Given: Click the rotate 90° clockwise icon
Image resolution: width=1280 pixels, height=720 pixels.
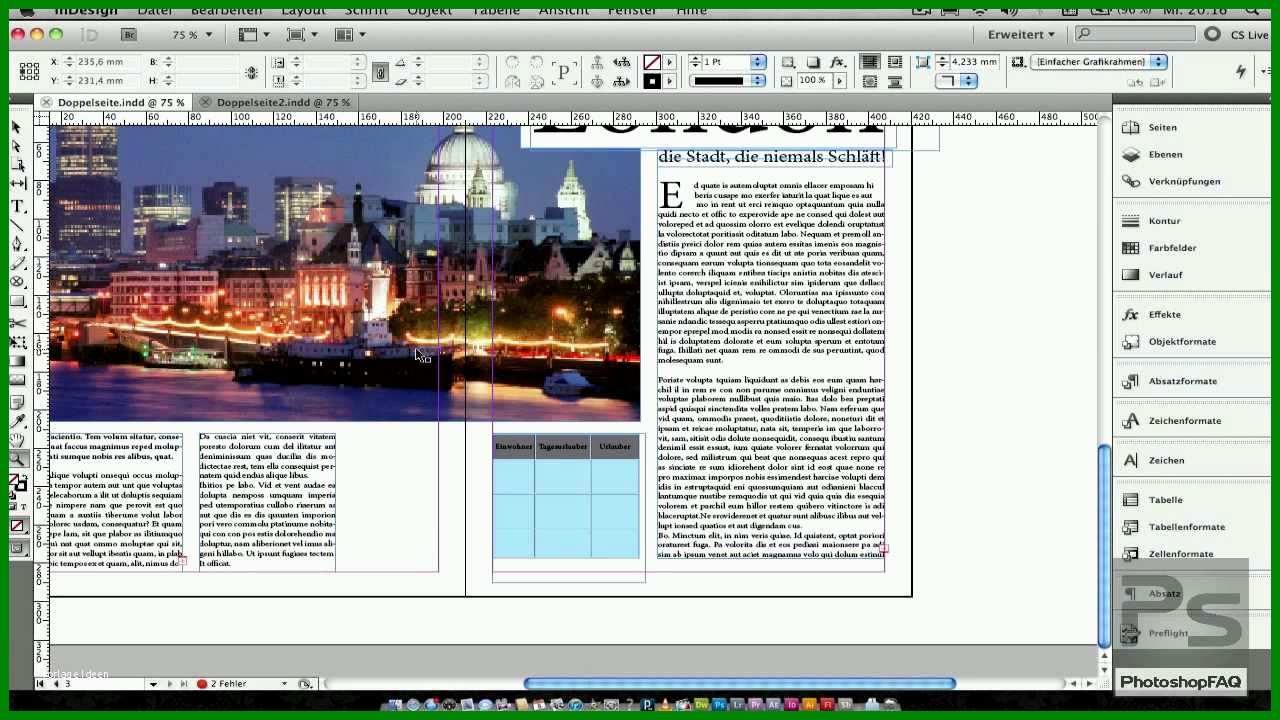Looking at the screenshot, I should coord(512,62).
